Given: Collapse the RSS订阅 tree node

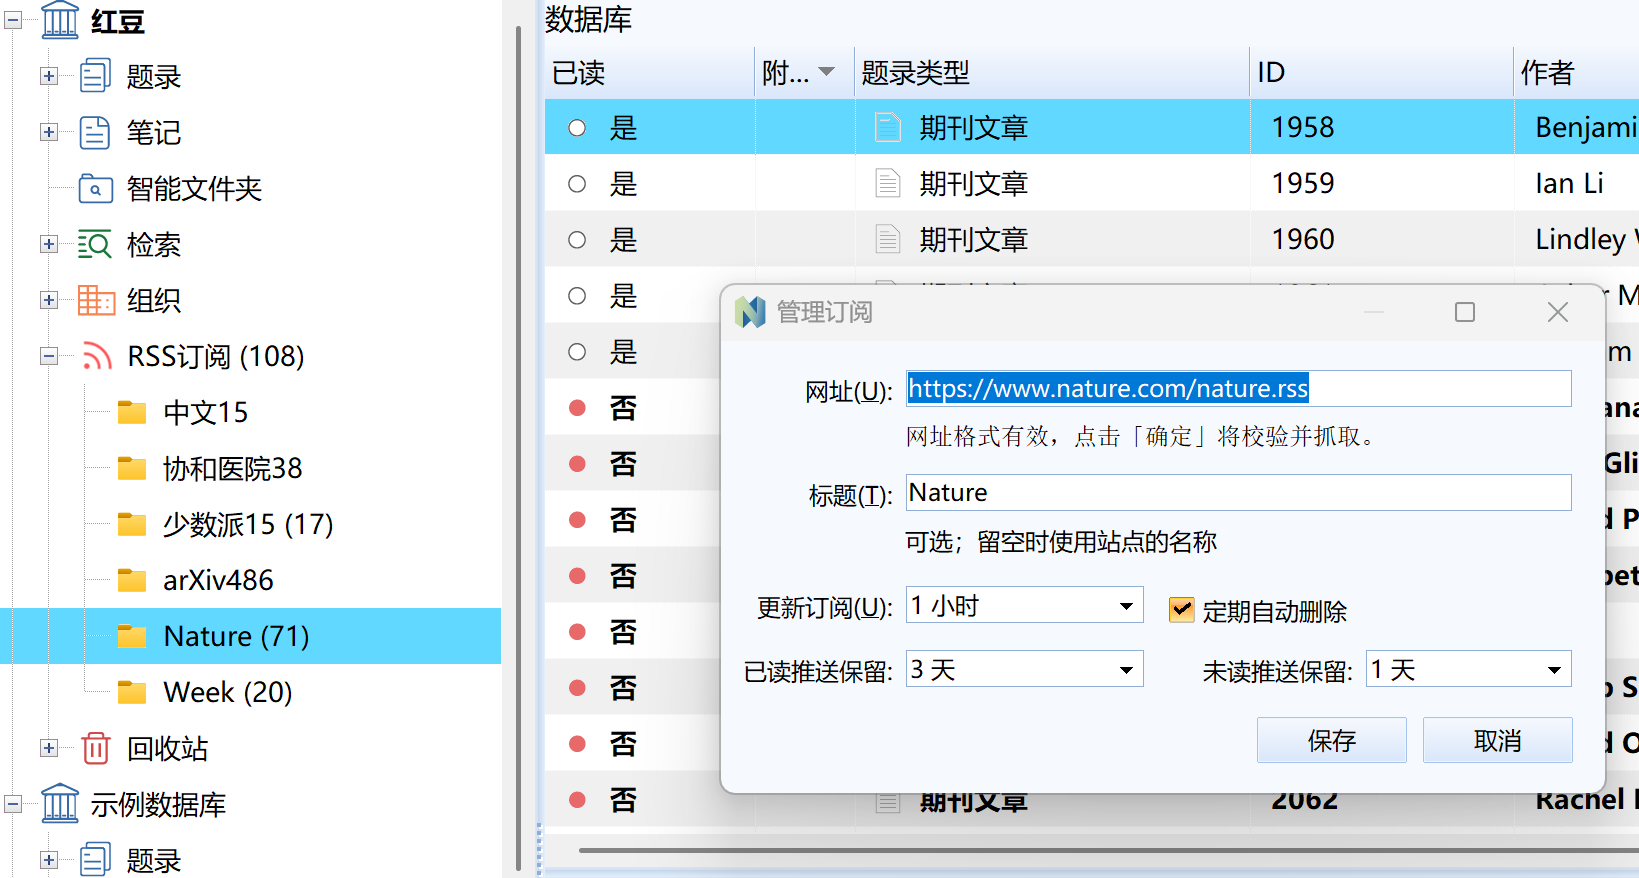Looking at the screenshot, I should coord(48,356).
